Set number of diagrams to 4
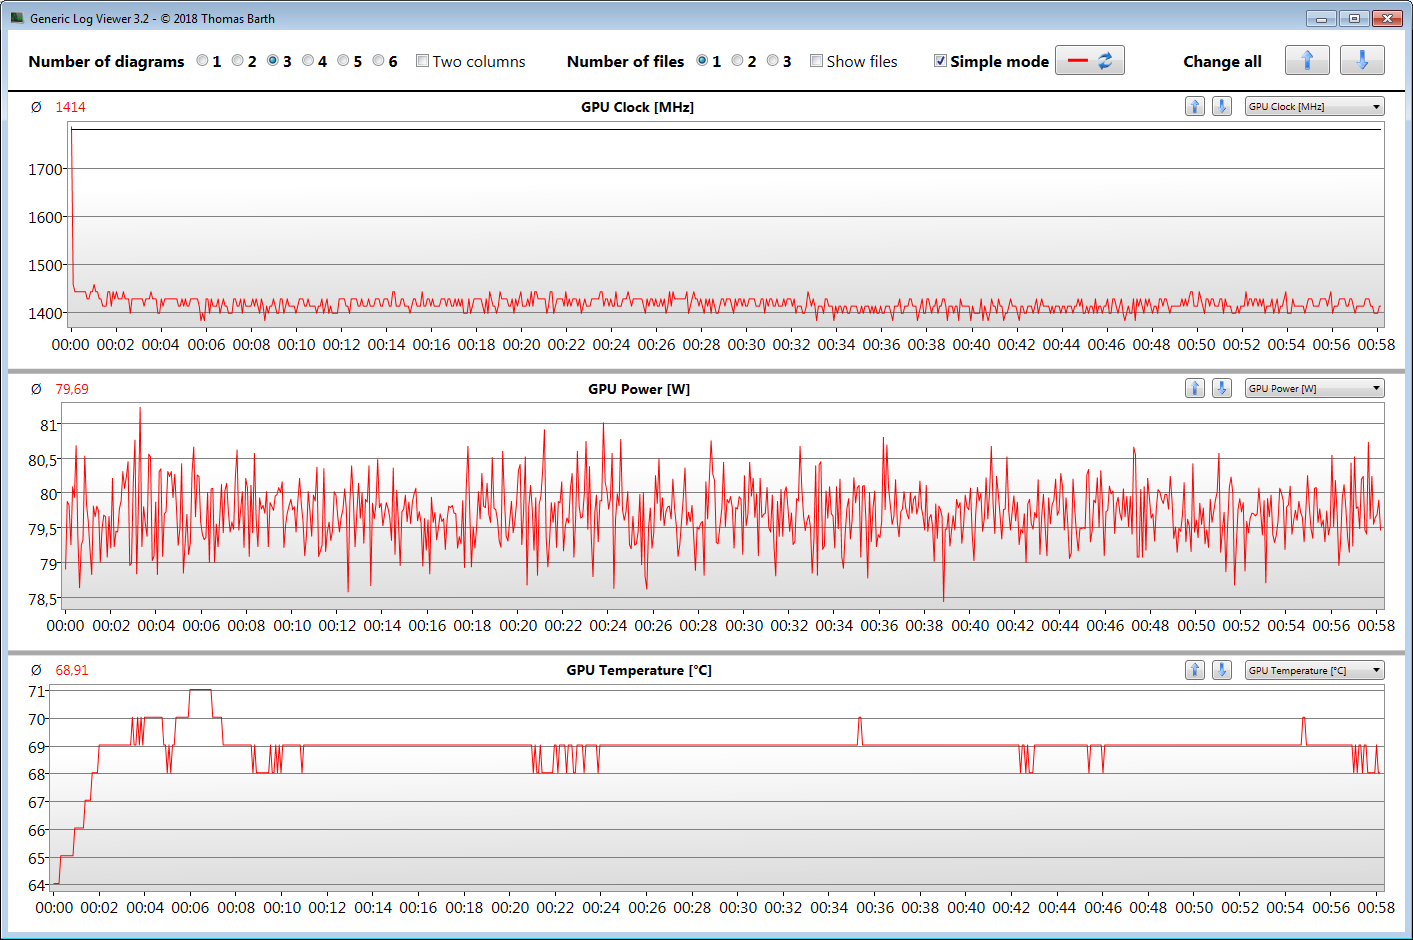This screenshot has height=940, width=1413. pyautogui.click(x=308, y=61)
